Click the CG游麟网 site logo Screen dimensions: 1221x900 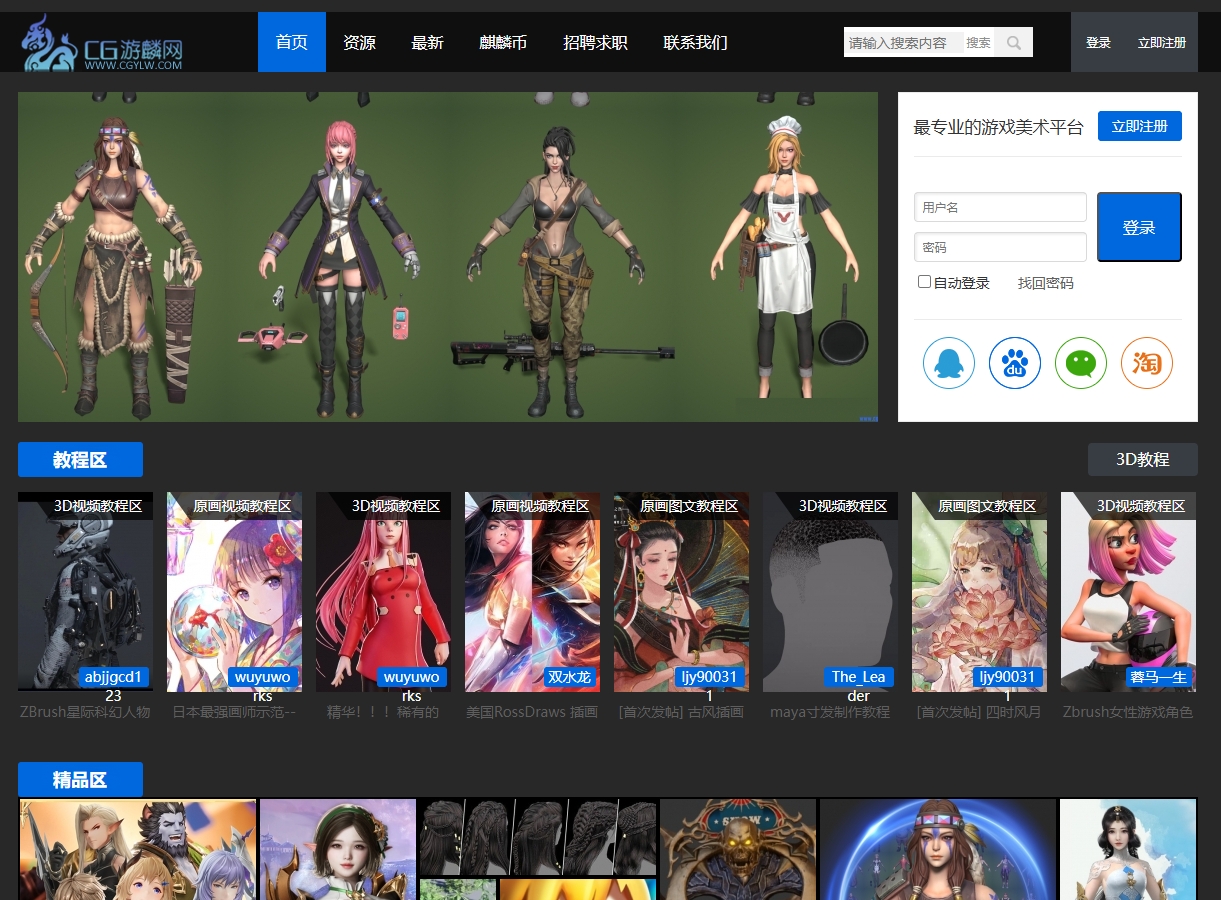click(x=103, y=43)
